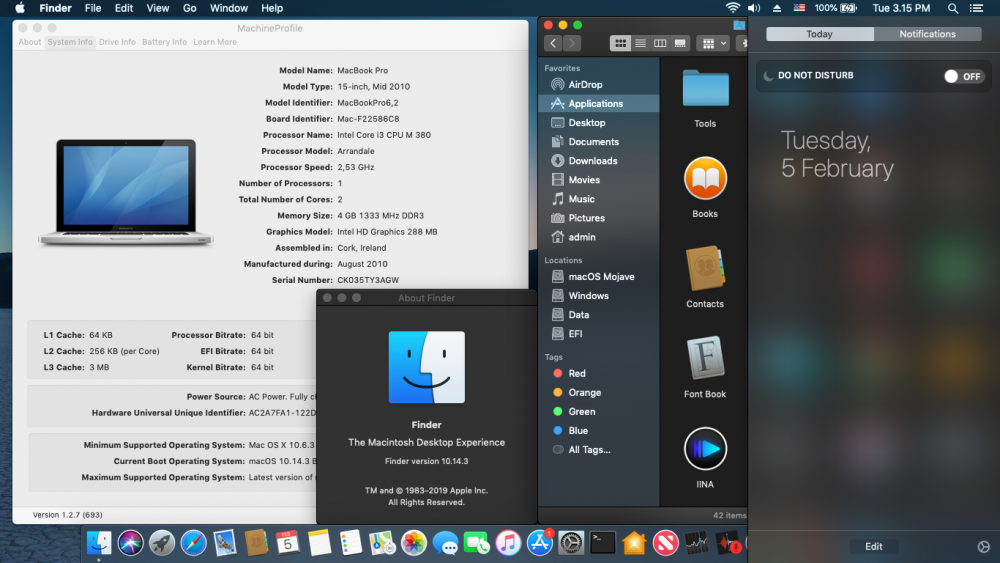Image resolution: width=1000 pixels, height=563 pixels.
Task: Switch to the Notifications tab
Action: (927, 34)
